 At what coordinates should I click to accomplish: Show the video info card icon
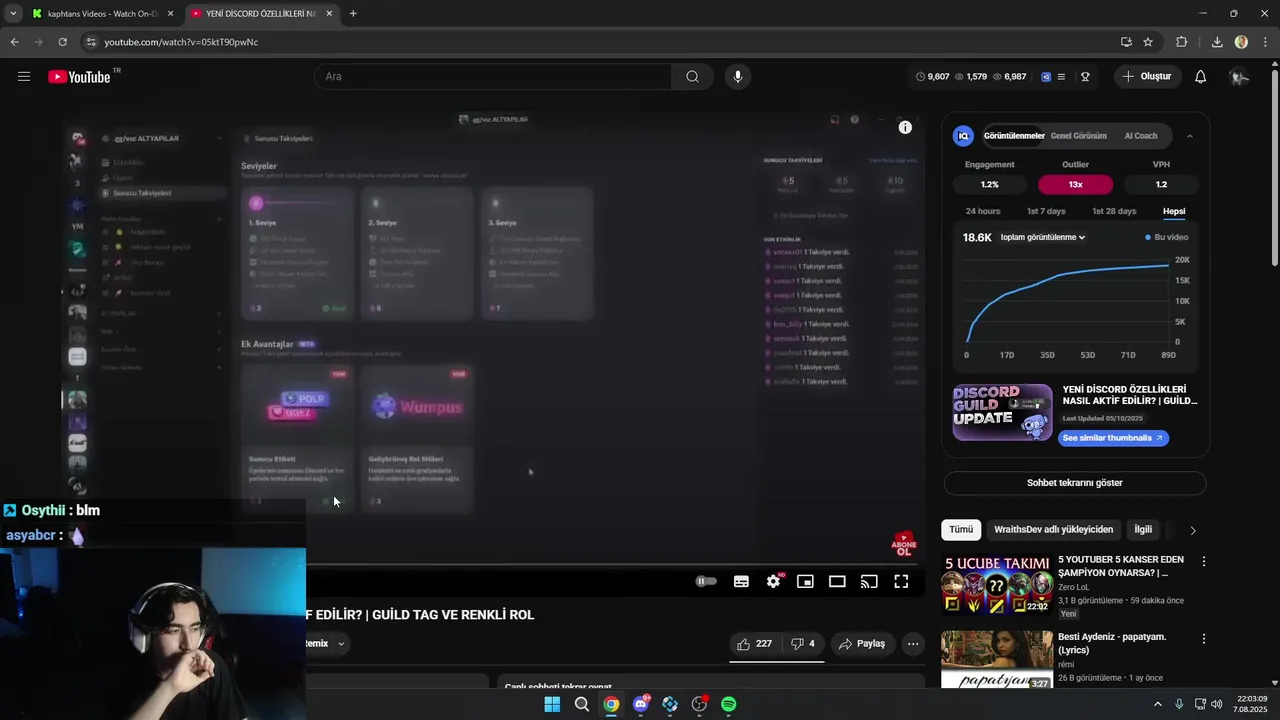905,127
